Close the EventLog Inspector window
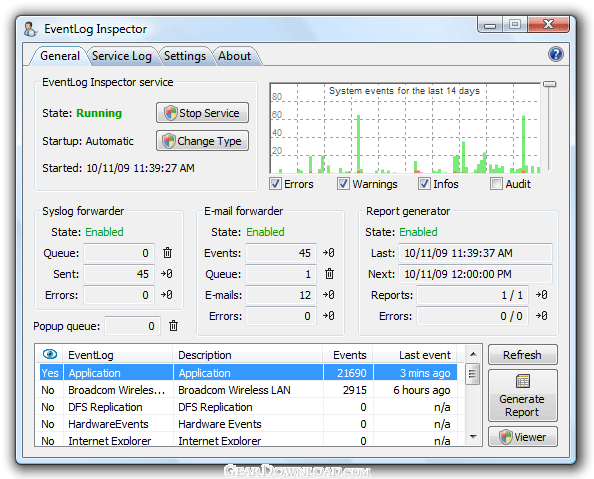Screen dimensions: 594x479 pyautogui.click(x=548, y=25)
